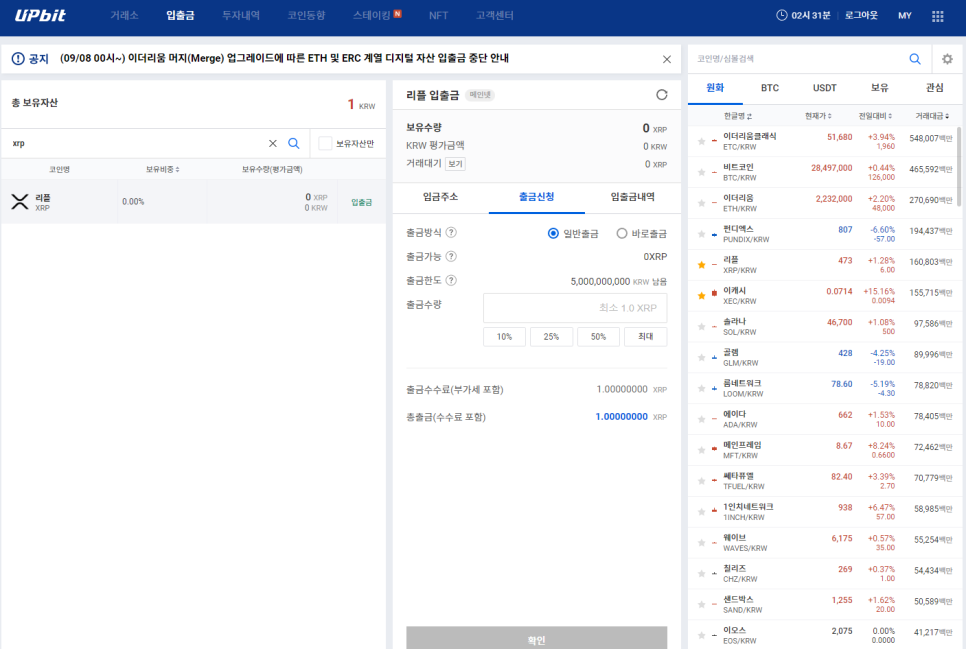
Task: Check the 보유자산만 checkbox
Action: click(x=325, y=144)
